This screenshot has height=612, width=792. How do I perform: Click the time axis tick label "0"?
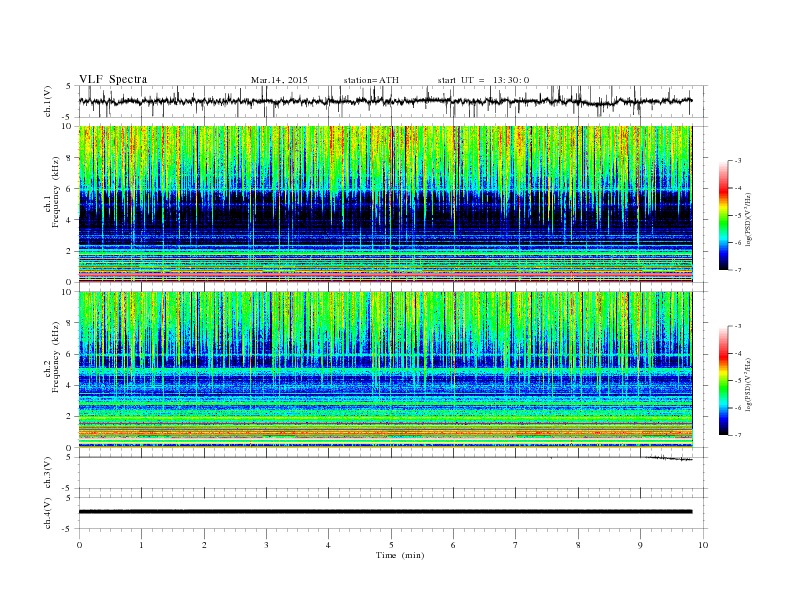coord(79,545)
